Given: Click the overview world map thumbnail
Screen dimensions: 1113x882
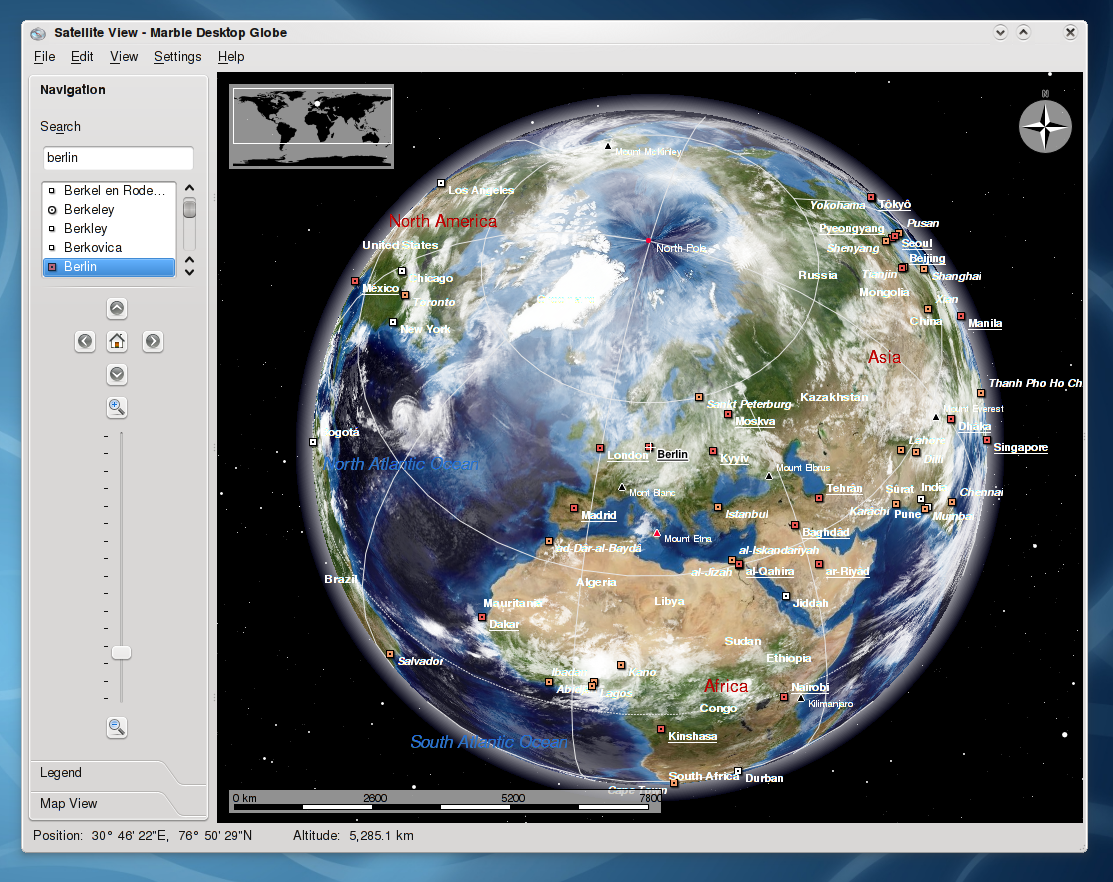Looking at the screenshot, I should point(310,127).
